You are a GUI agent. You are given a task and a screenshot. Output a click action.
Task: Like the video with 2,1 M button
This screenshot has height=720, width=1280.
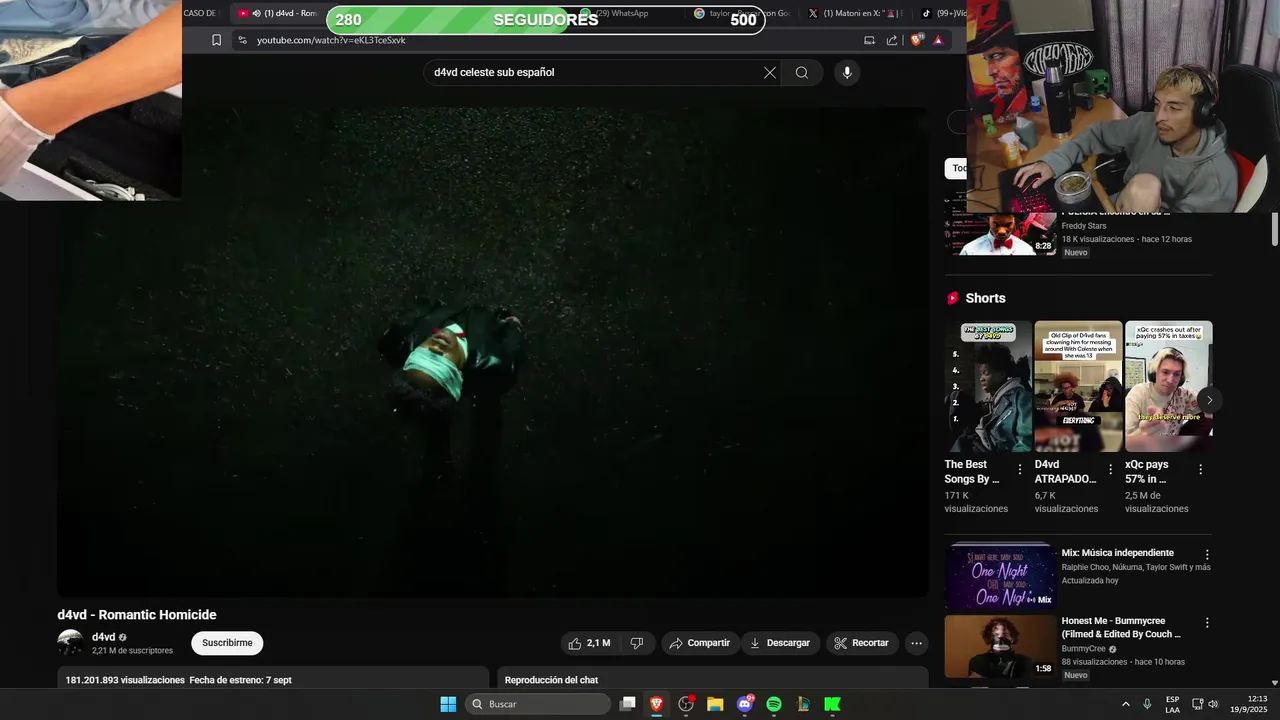click(588, 643)
